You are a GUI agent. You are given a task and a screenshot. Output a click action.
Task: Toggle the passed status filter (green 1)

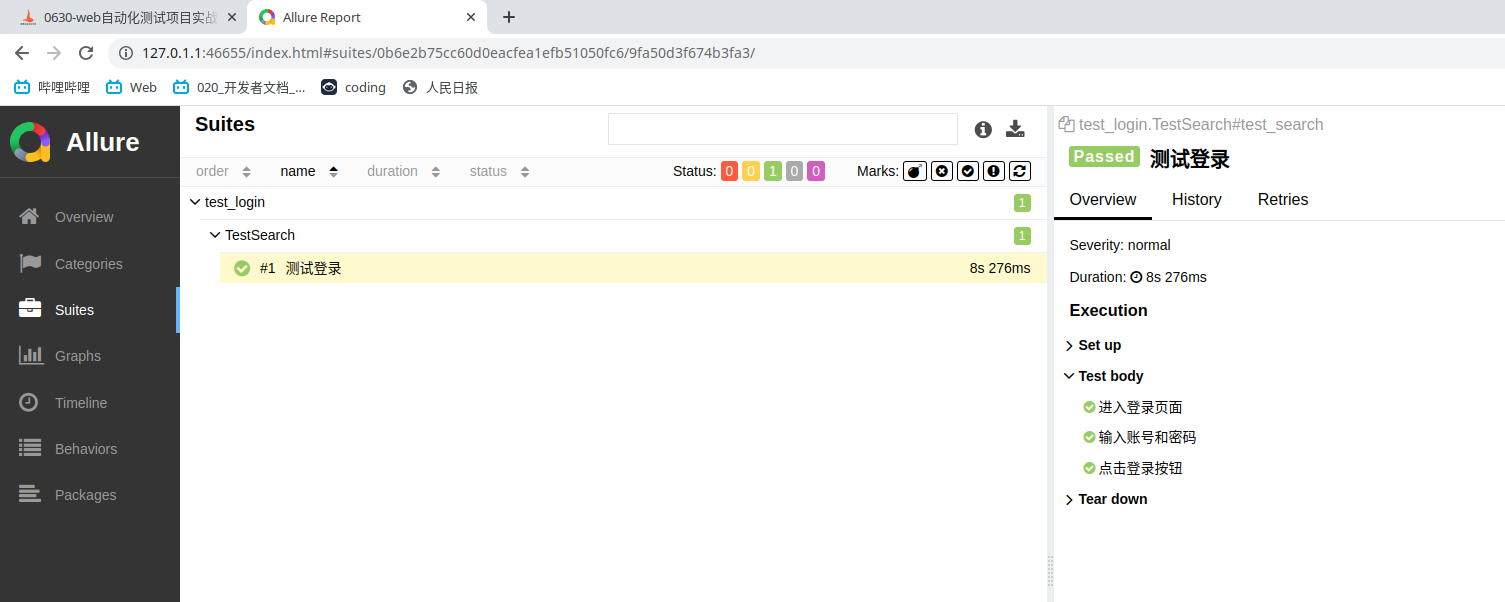[x=773, y=171]
